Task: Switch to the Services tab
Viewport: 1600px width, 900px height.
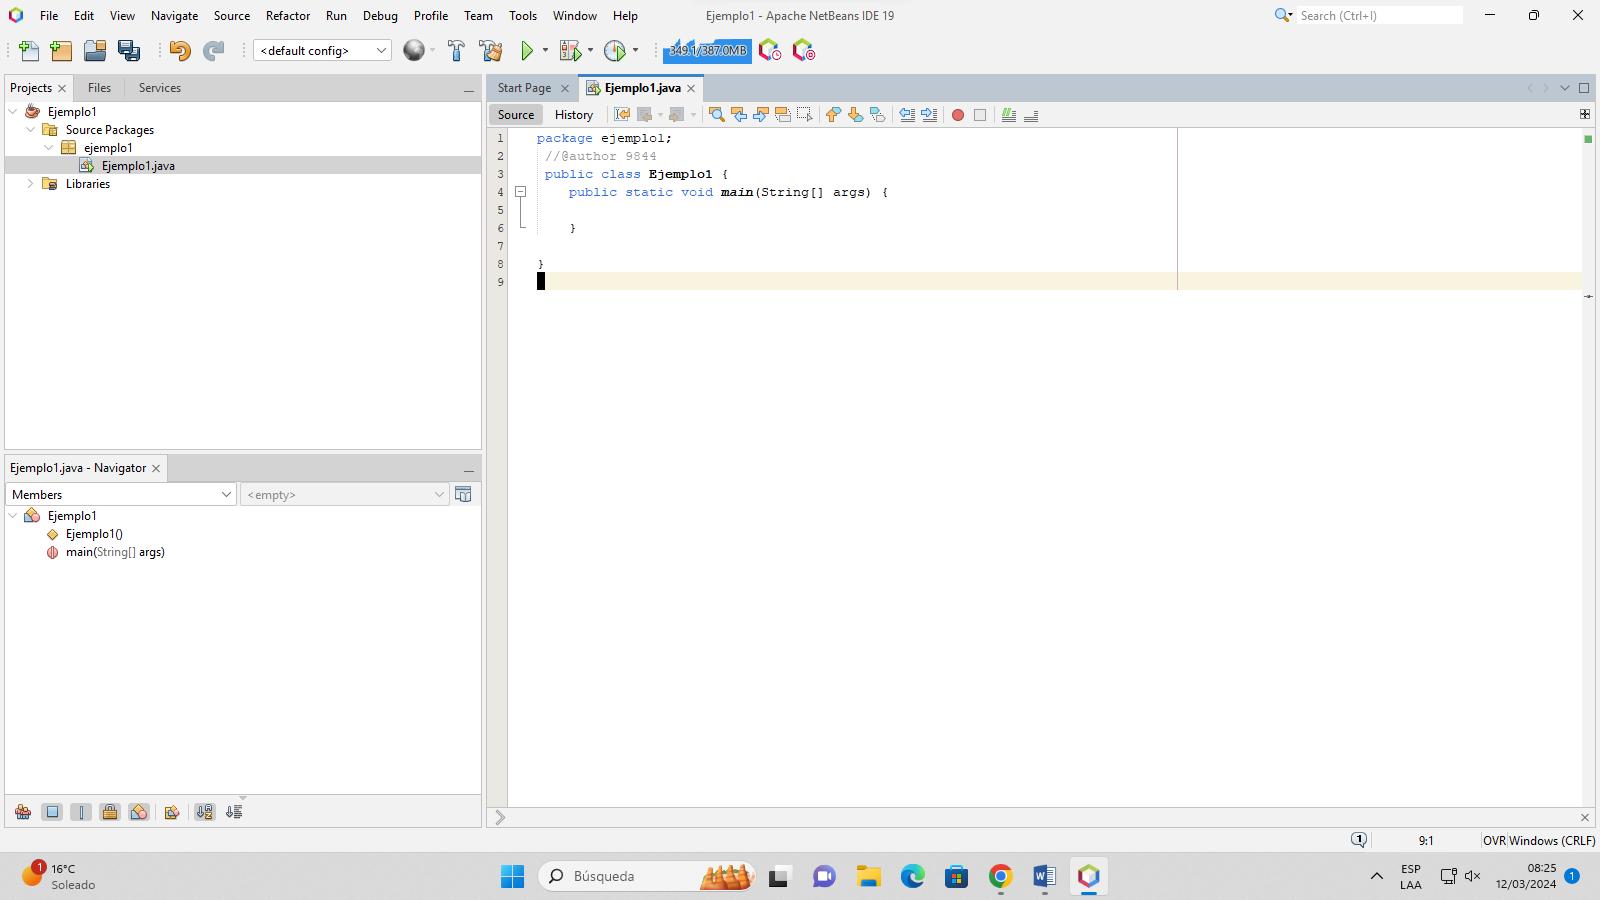Action: (x=159, y=88)
